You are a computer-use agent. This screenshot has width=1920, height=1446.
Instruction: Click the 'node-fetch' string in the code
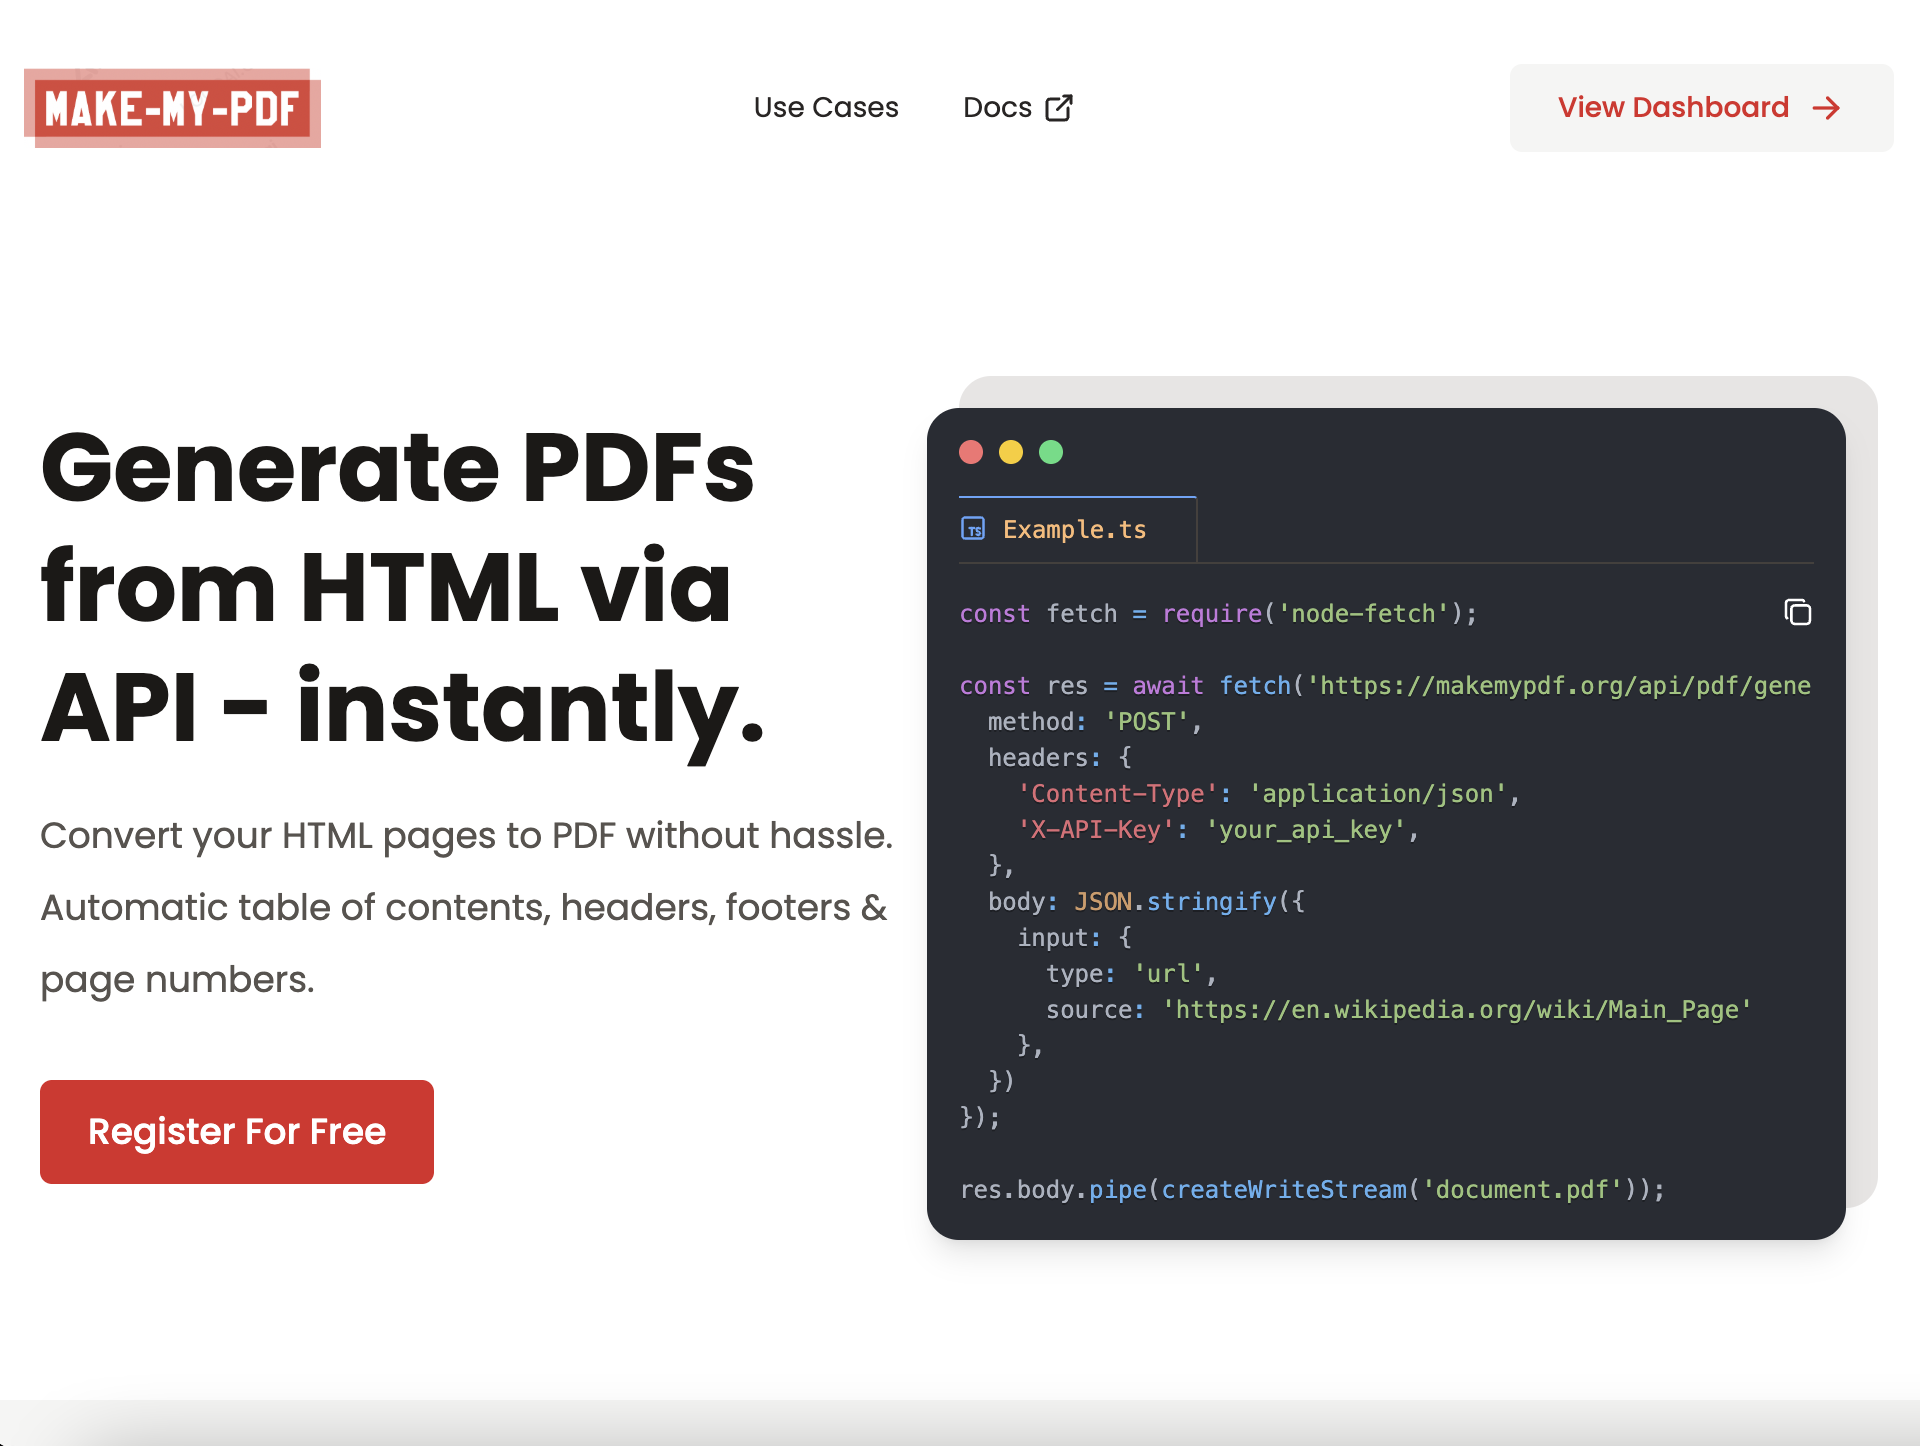(1362, 613)
